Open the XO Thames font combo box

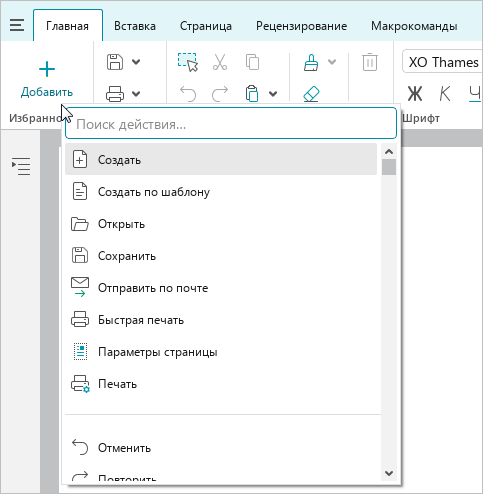[x=443, y=62]
